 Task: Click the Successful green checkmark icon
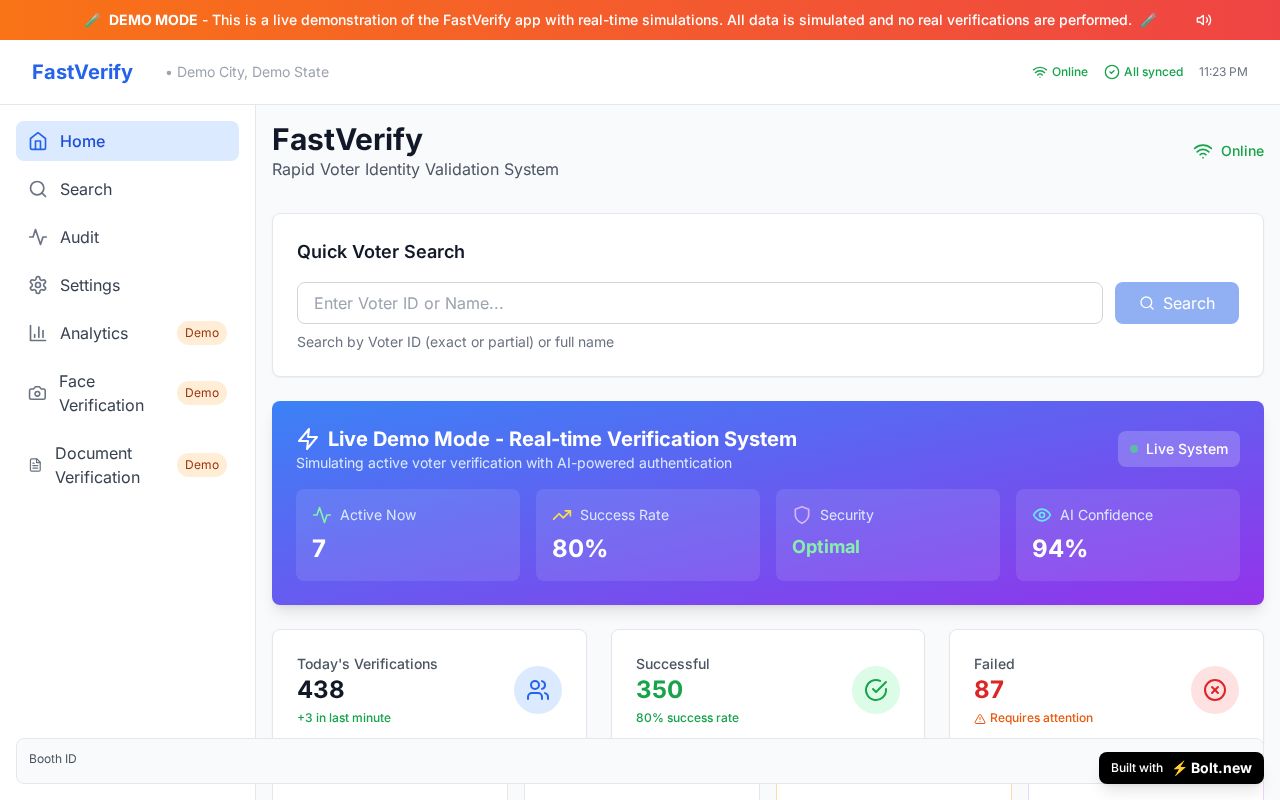tap(876, 690)
